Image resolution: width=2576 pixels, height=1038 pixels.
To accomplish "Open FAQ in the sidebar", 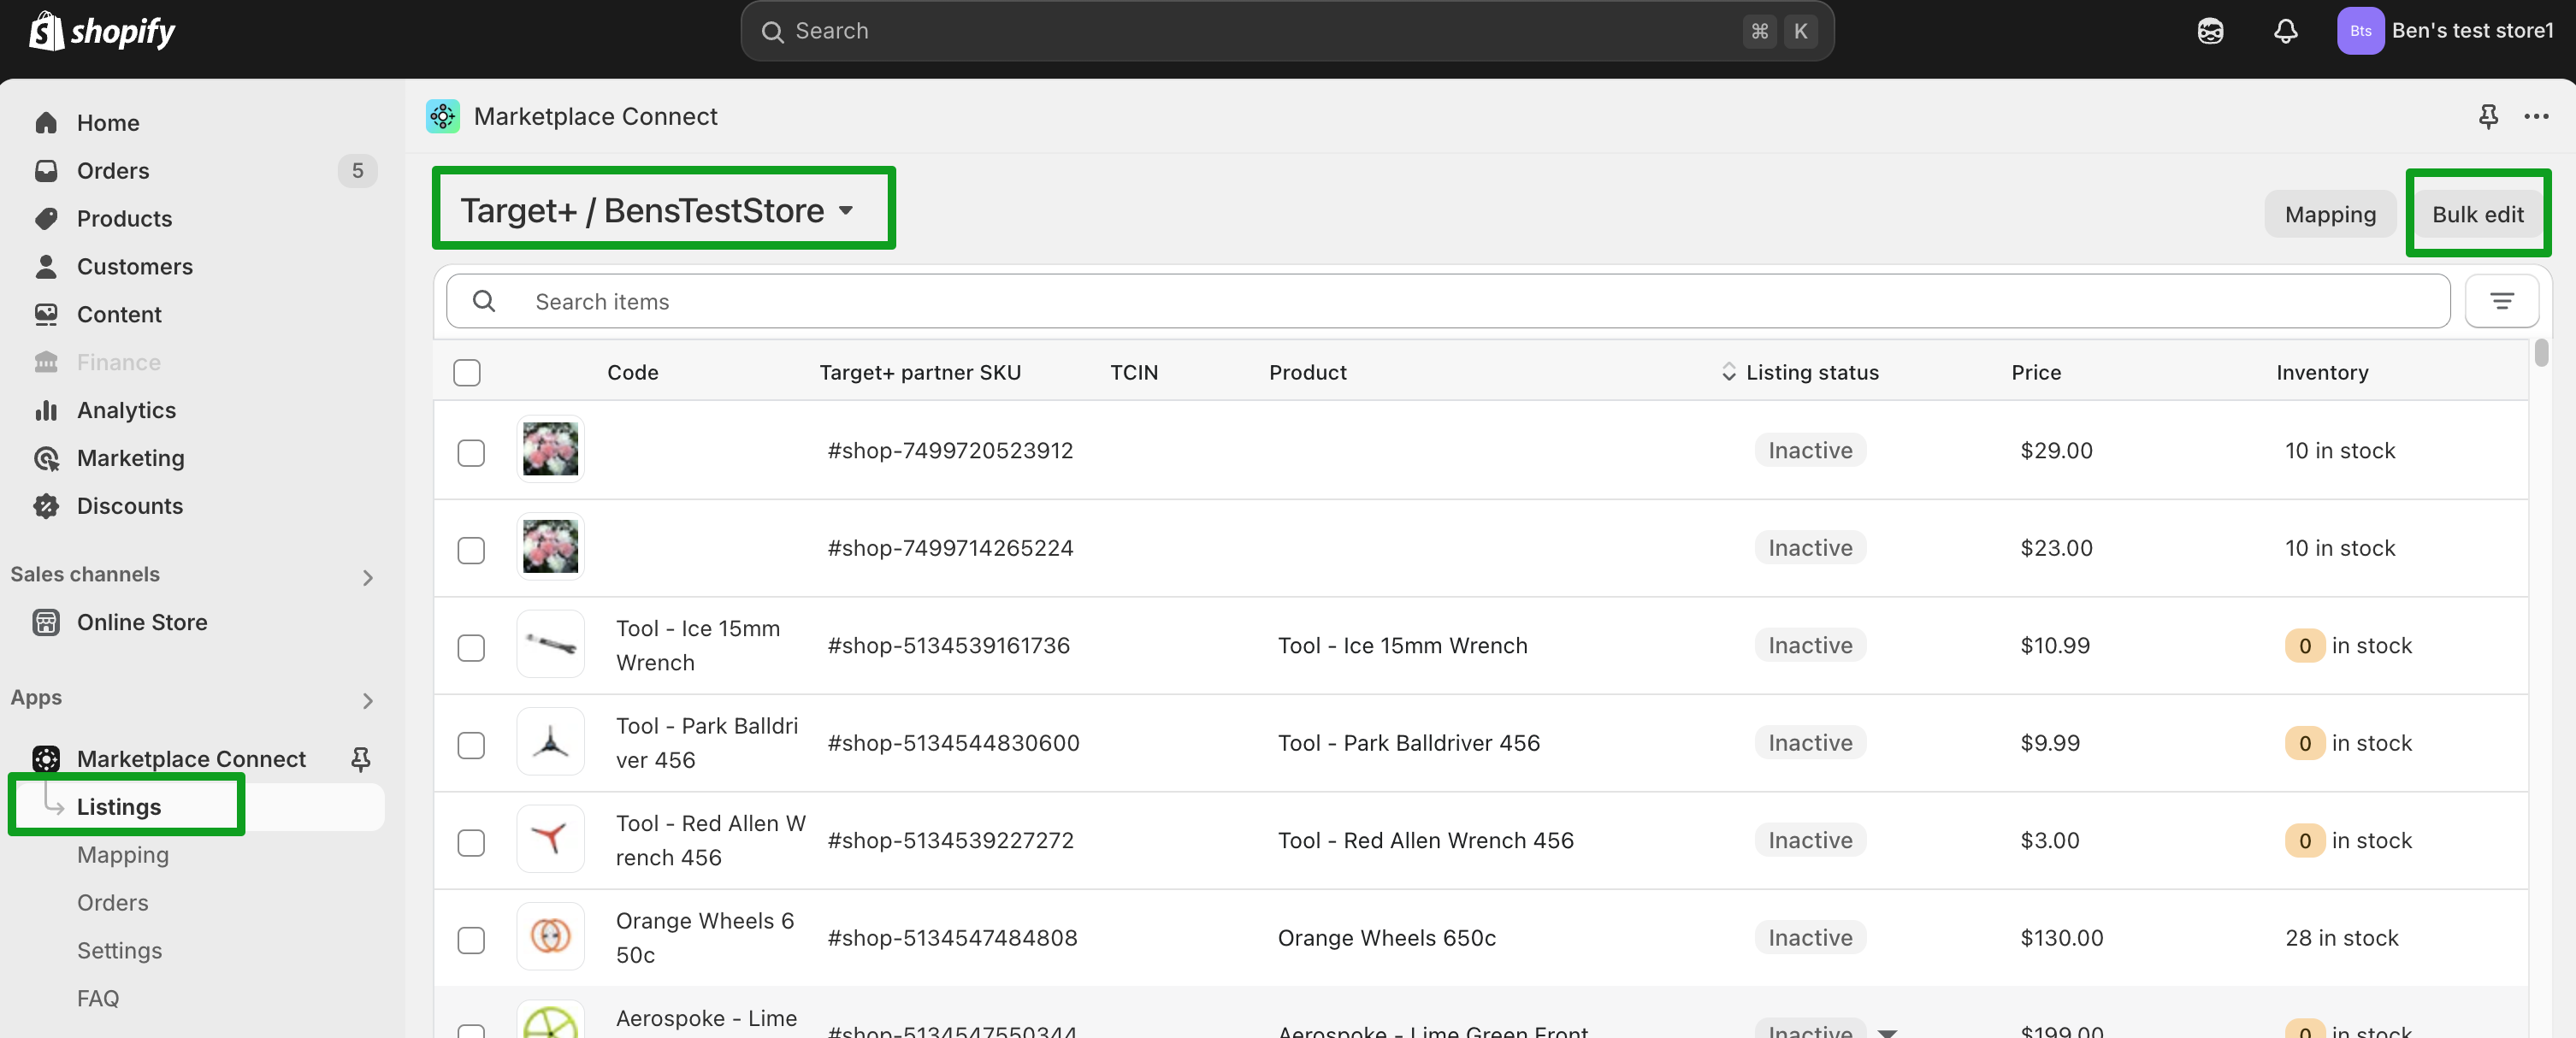I will 97,998.
